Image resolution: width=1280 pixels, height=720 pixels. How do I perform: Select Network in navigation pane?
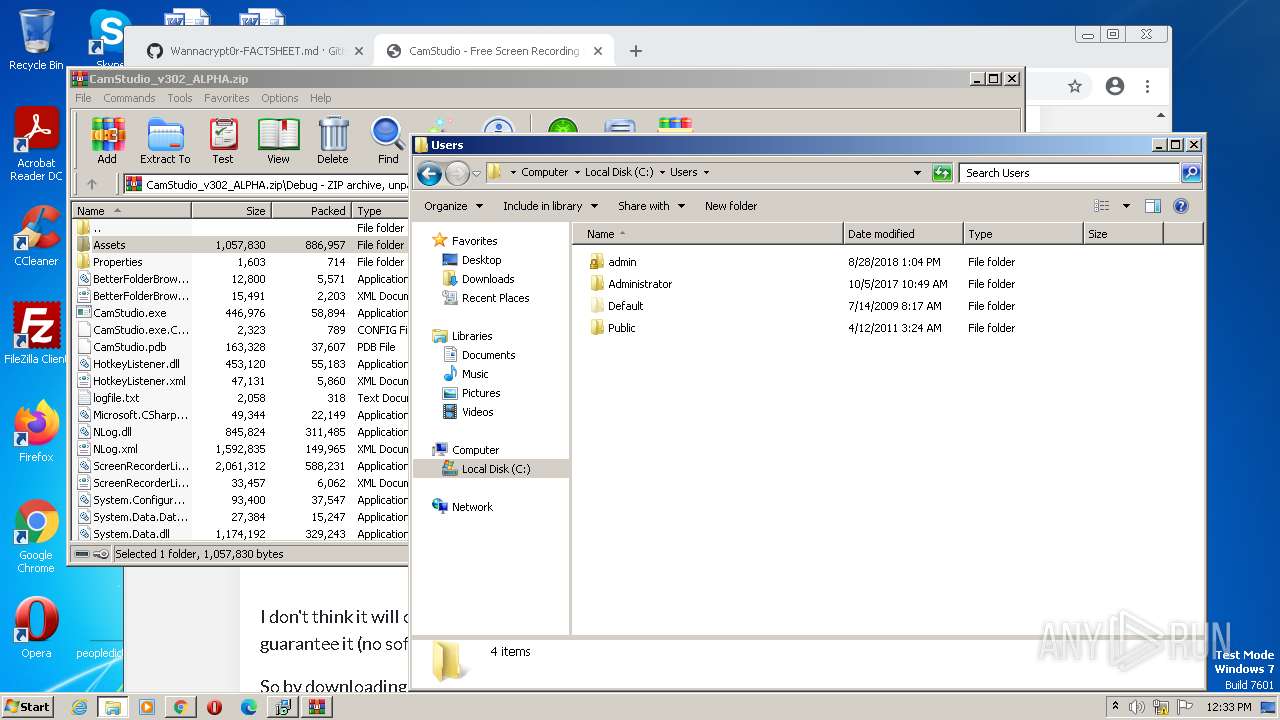tap(472, 507)
